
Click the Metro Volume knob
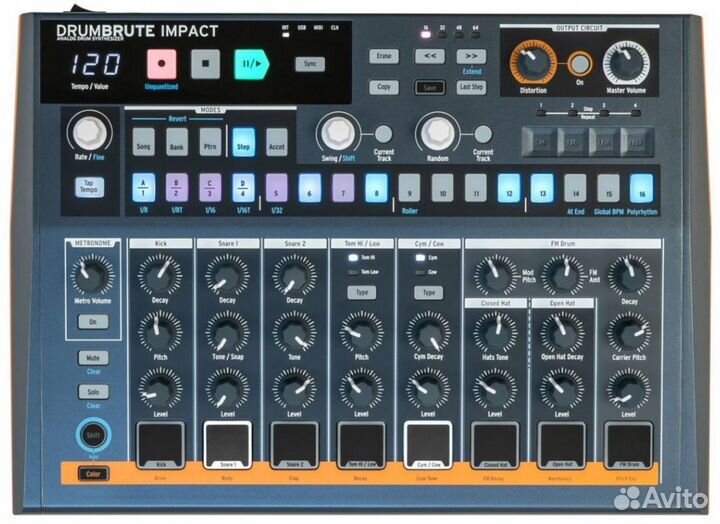92,275
